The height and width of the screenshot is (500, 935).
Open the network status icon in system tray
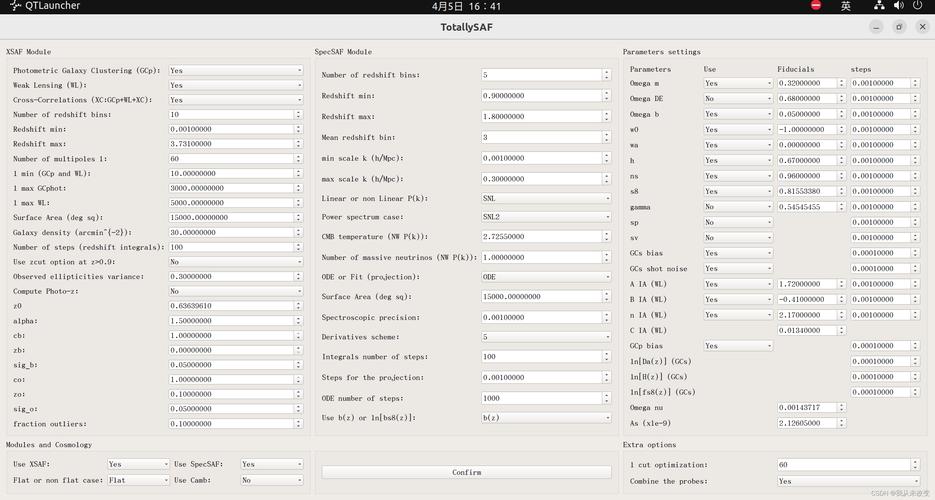pyautogui.click(x=879, y=6)
